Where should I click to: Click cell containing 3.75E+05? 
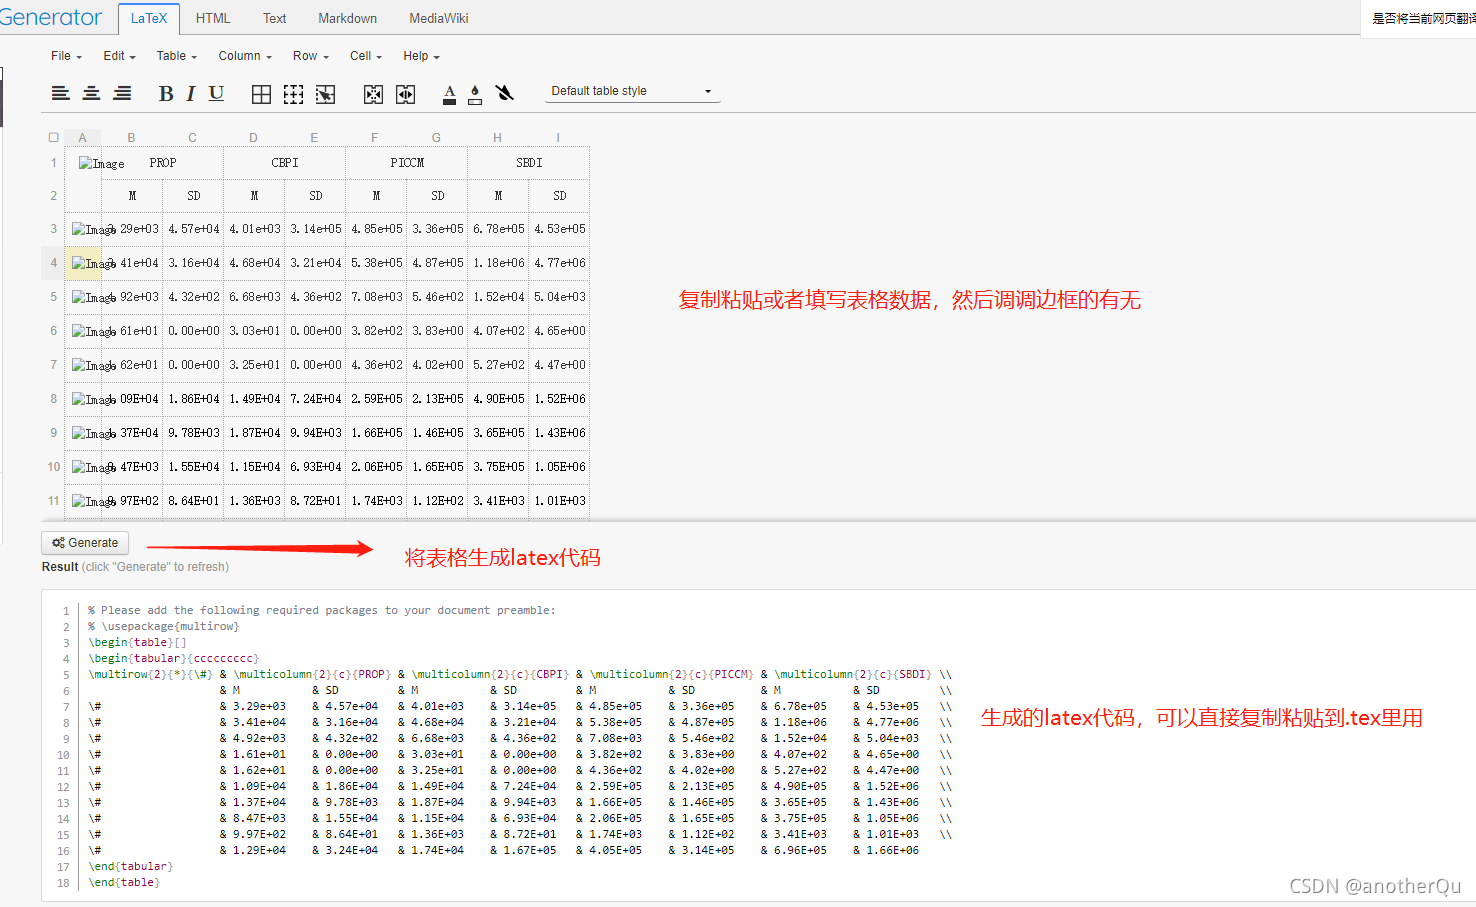(x=499, y=467)
